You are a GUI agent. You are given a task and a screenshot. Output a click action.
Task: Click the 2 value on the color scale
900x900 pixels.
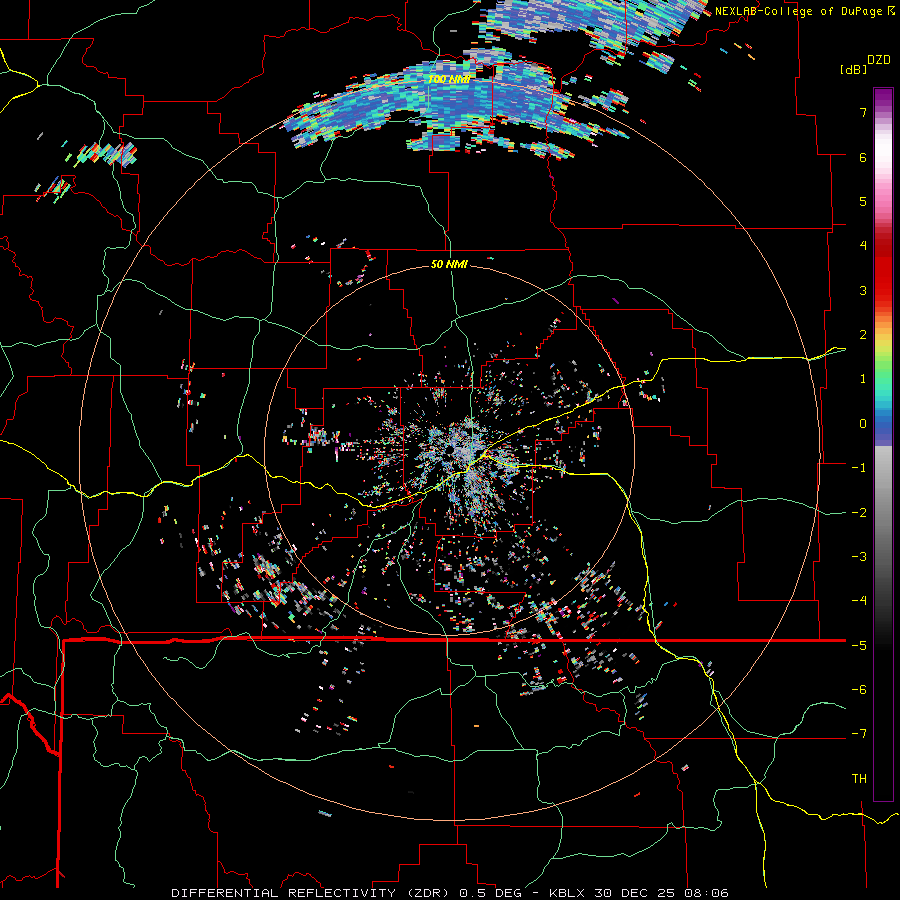[x=863, y=335]
